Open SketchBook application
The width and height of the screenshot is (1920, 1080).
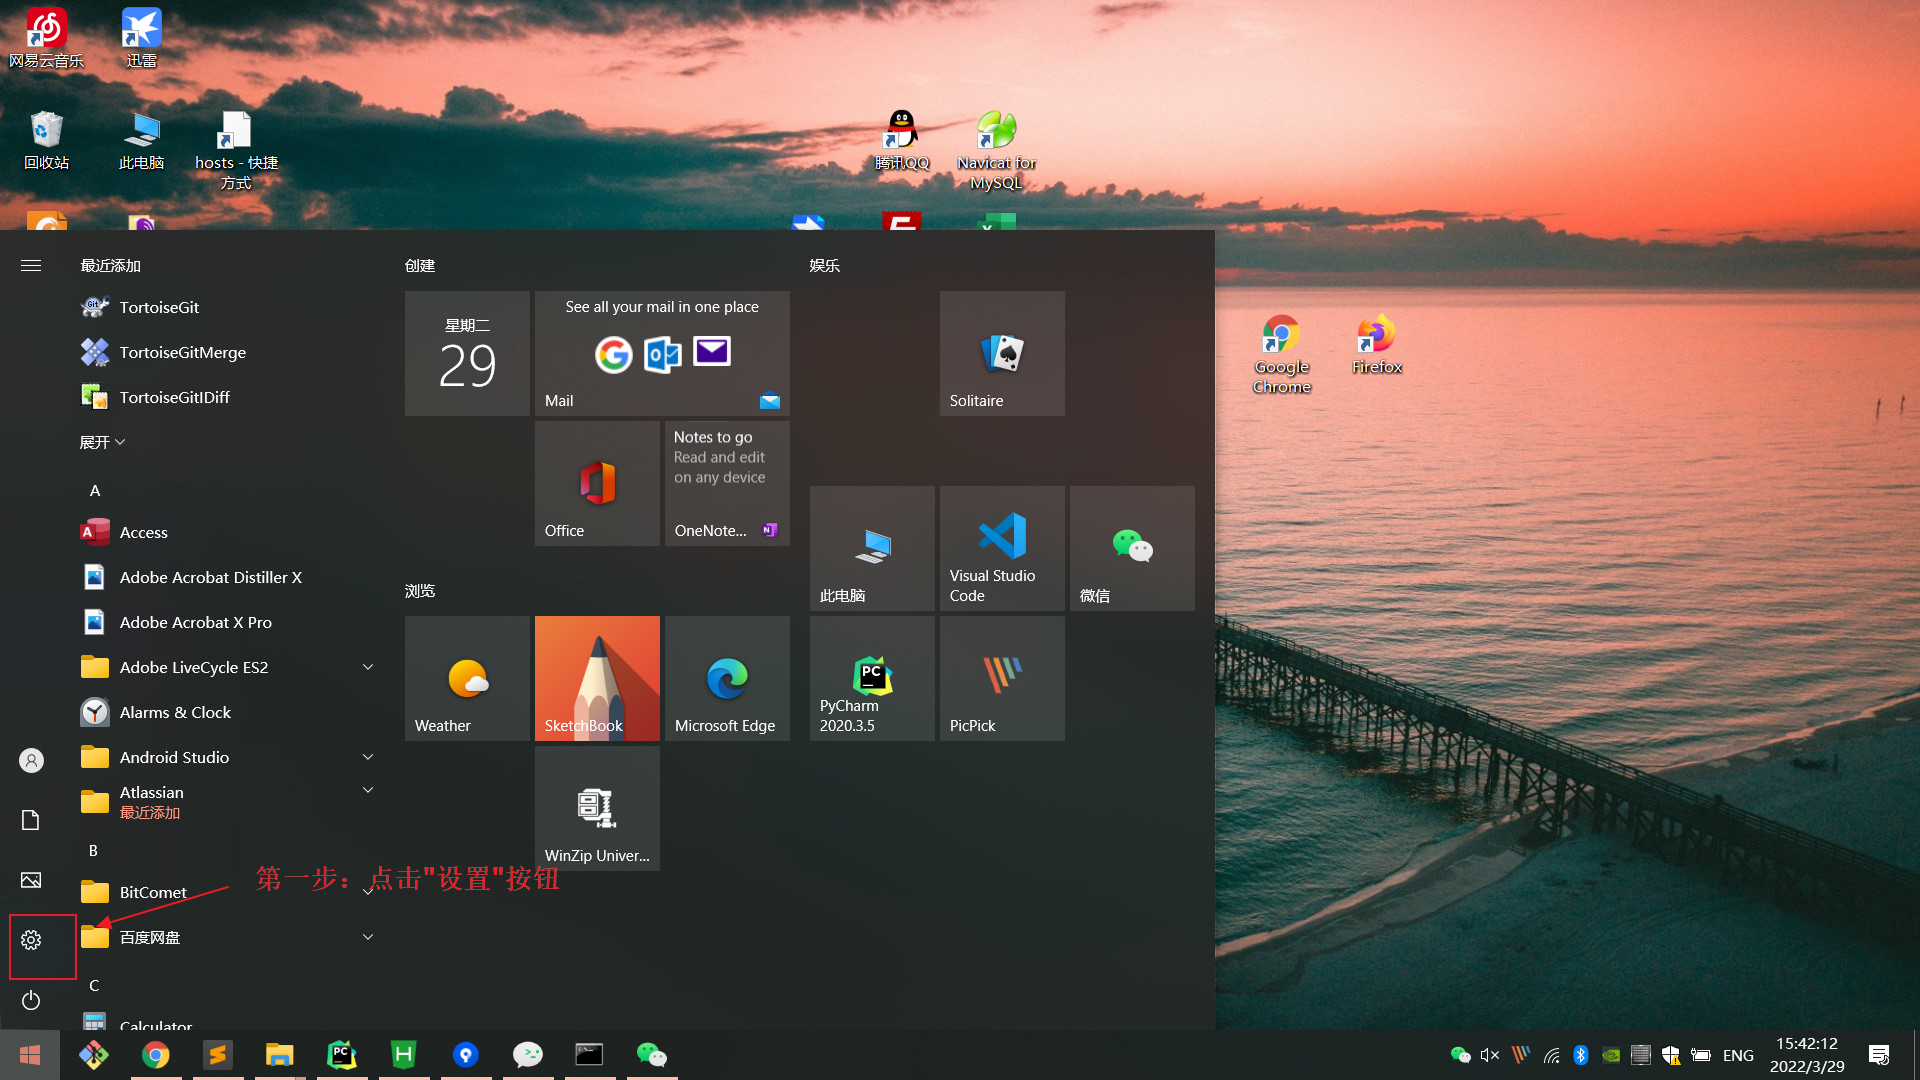(x=595, y=678)
